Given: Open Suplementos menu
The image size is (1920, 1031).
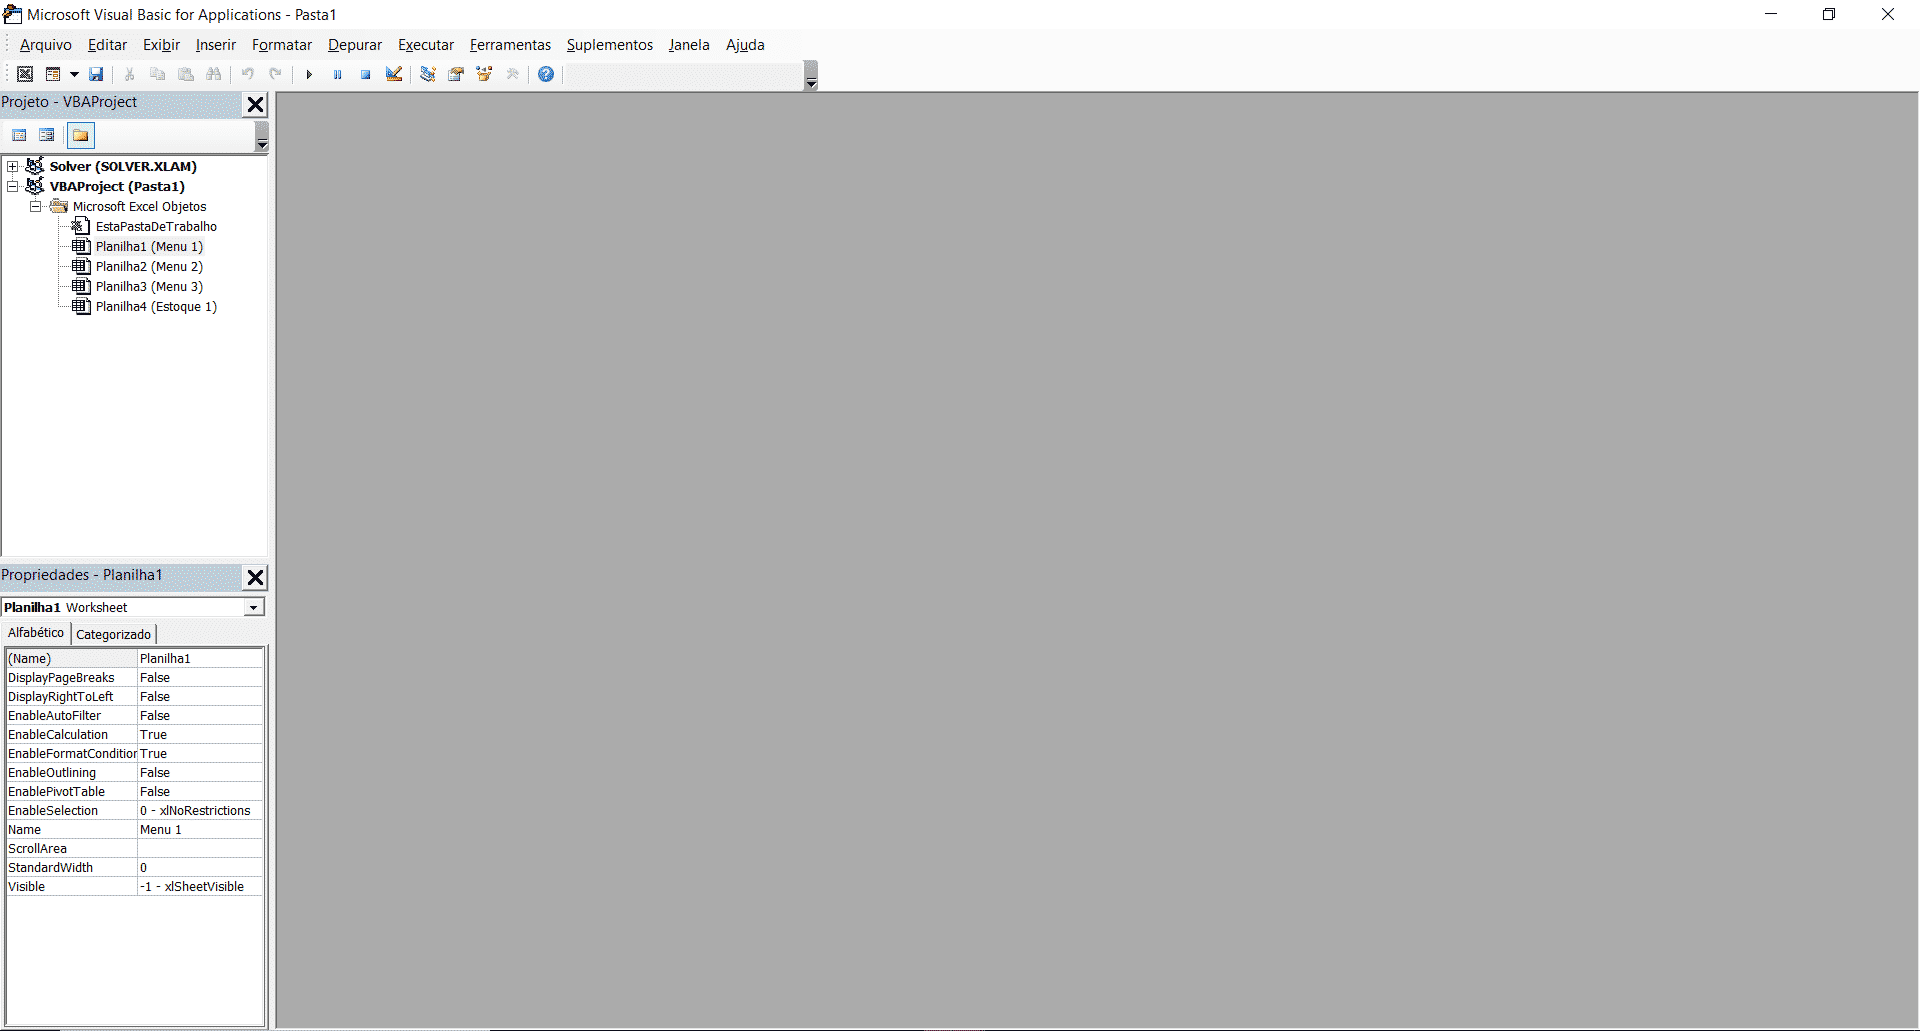Looking at the screenshot, I should (609, 45).
